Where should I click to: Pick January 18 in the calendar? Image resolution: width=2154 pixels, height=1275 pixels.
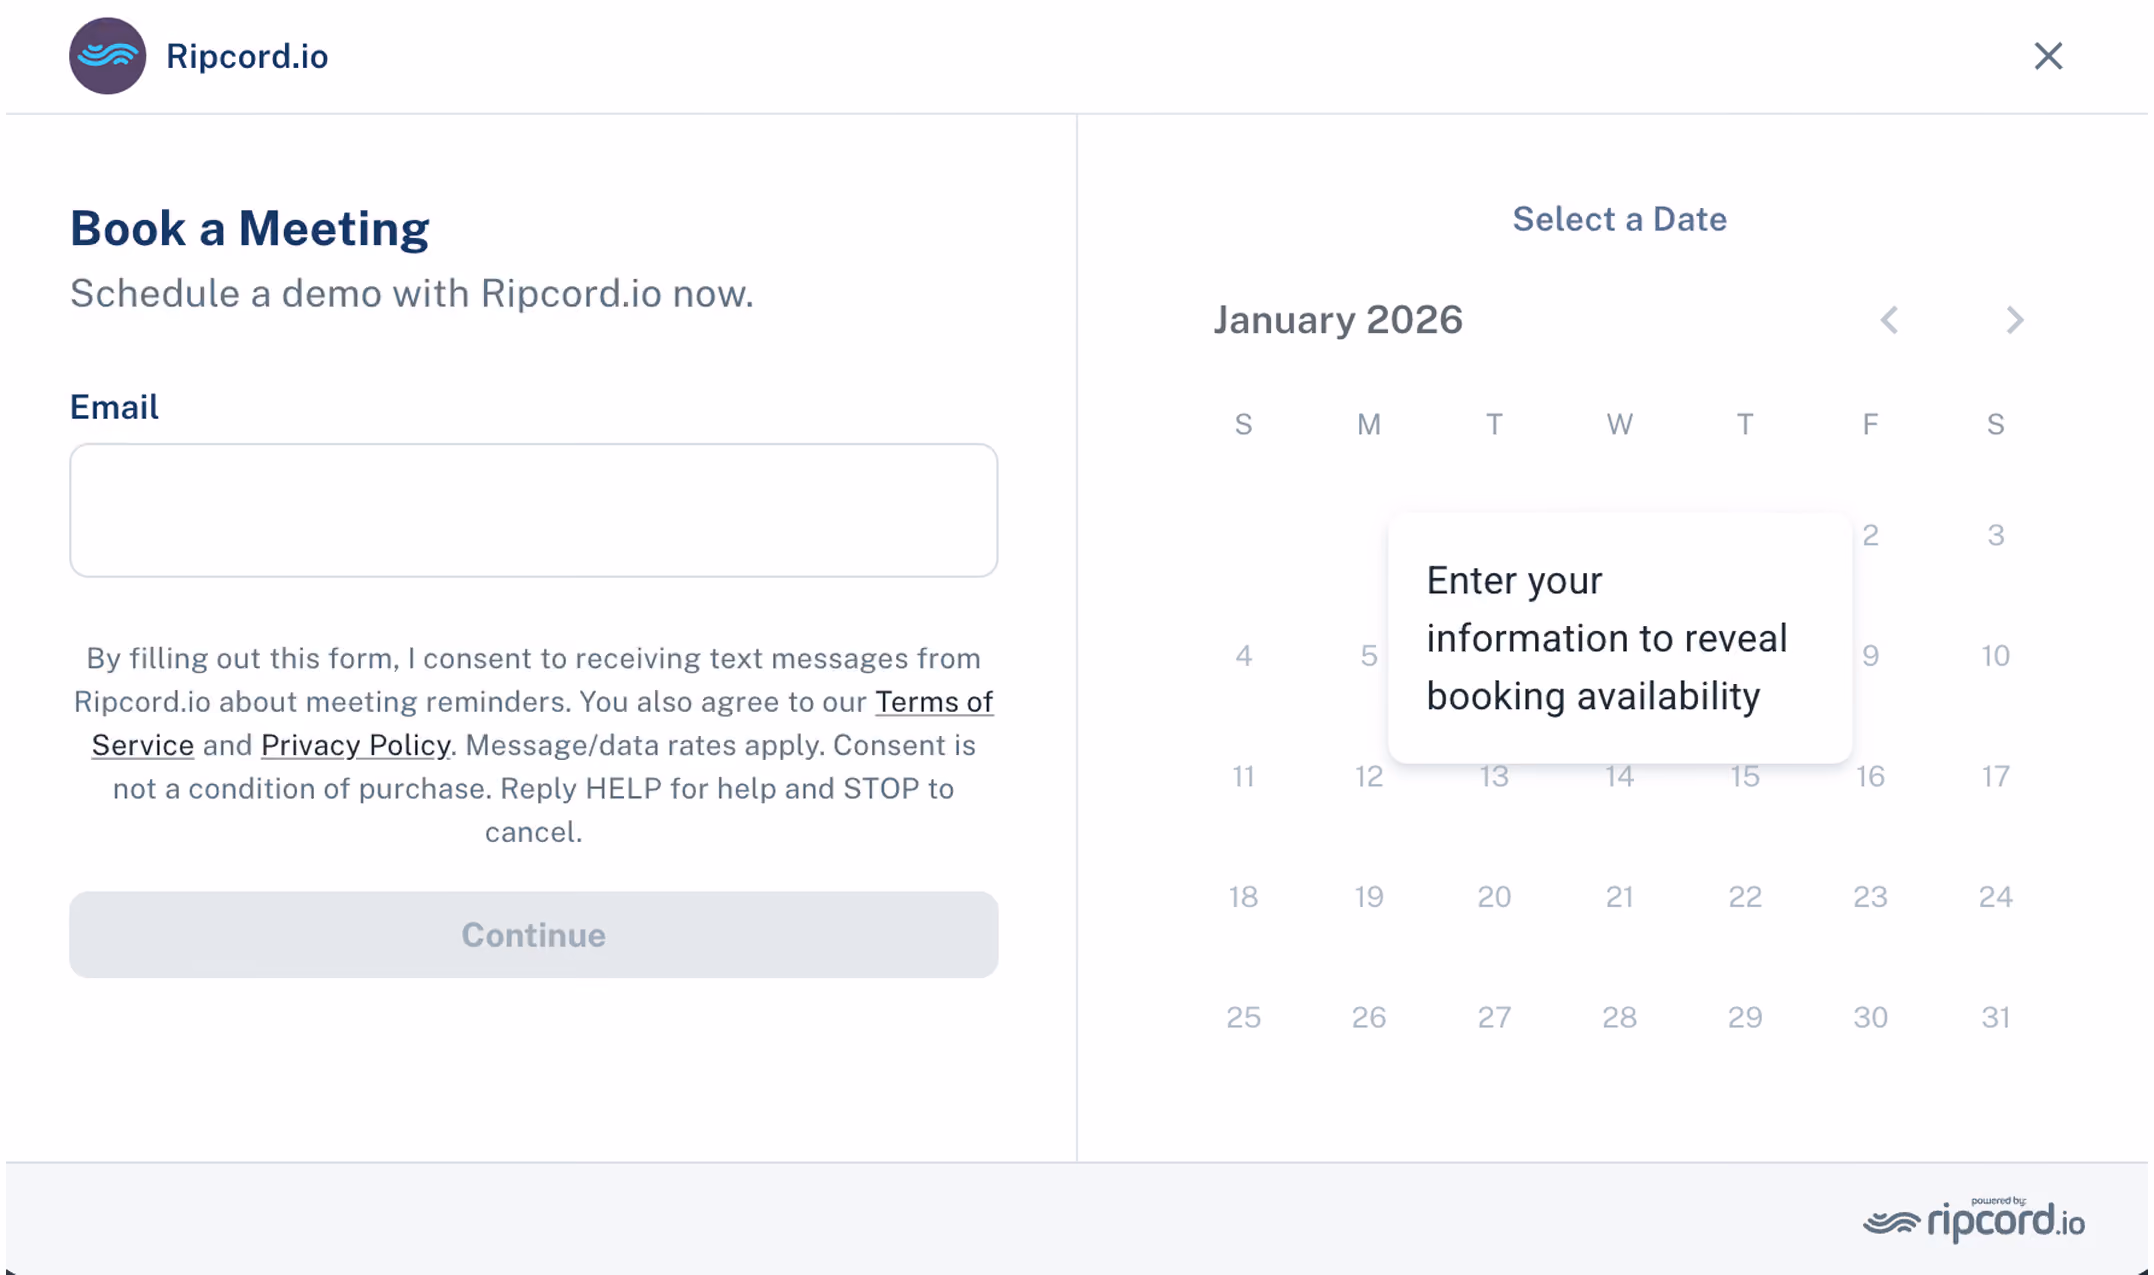pyautogui.click(x=1243, y=897)
